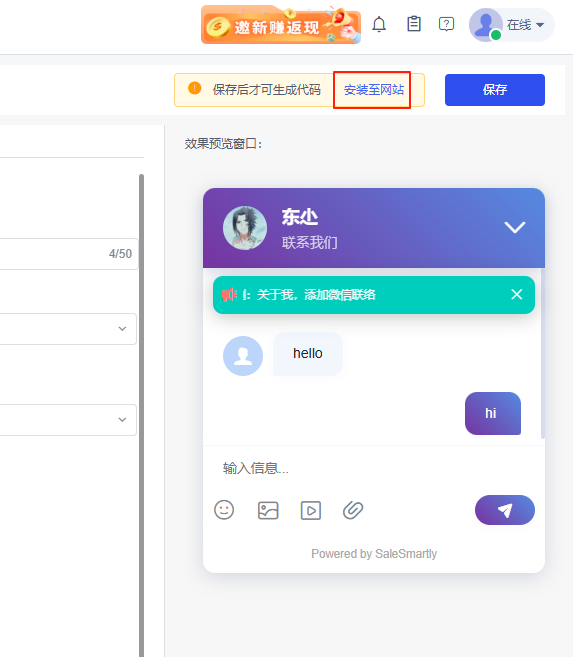Click the megaphone announcement icon
The width and height of the screenshot is (573, 657).
tap(229, 295)
